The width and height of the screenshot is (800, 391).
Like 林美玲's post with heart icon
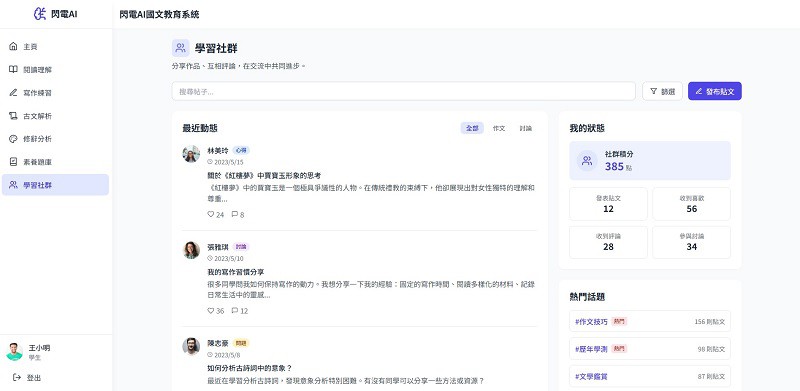[211, 214]
